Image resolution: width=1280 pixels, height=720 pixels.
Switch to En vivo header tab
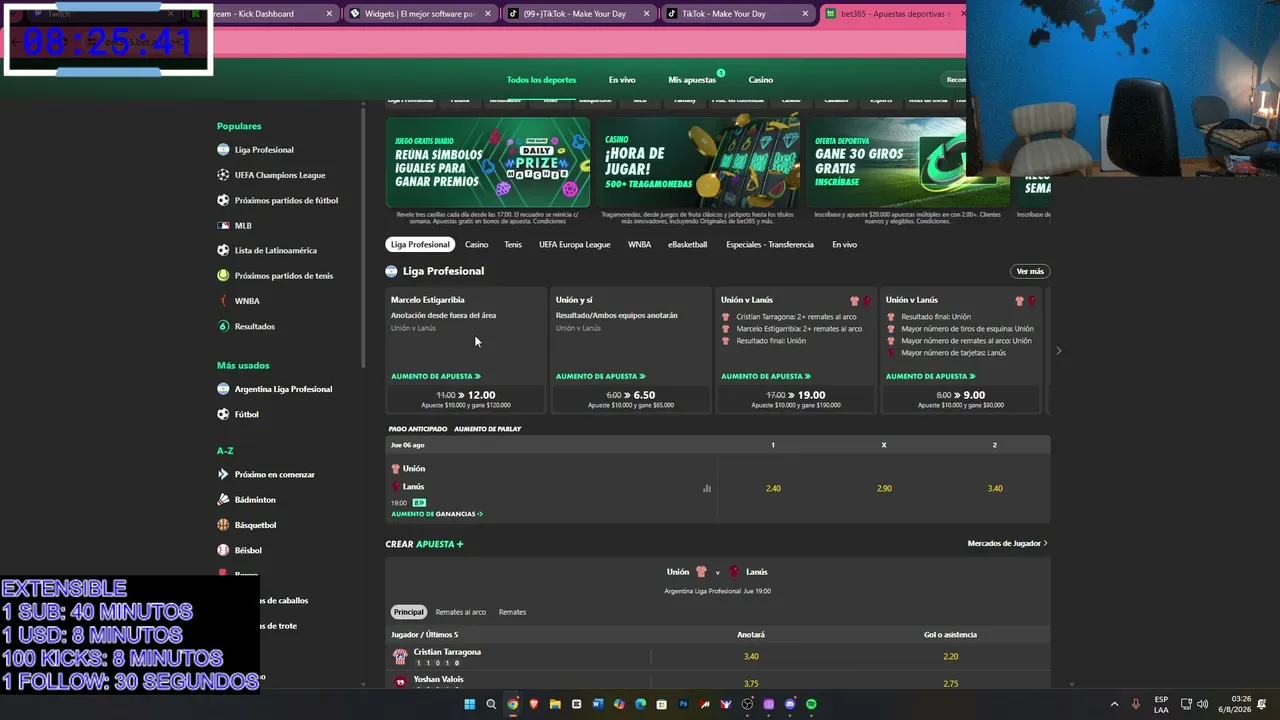tap(622, 80)
